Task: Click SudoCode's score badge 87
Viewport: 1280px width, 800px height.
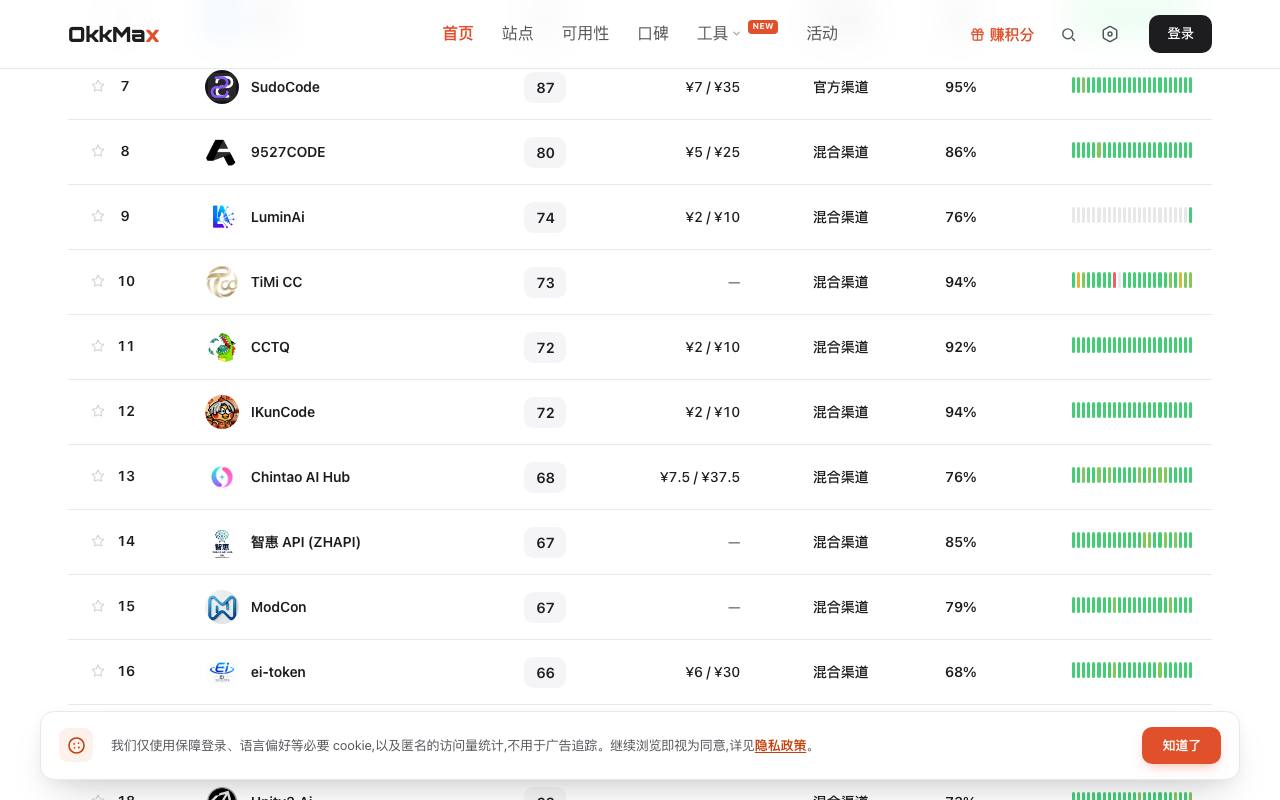Action: pos(545,88)
